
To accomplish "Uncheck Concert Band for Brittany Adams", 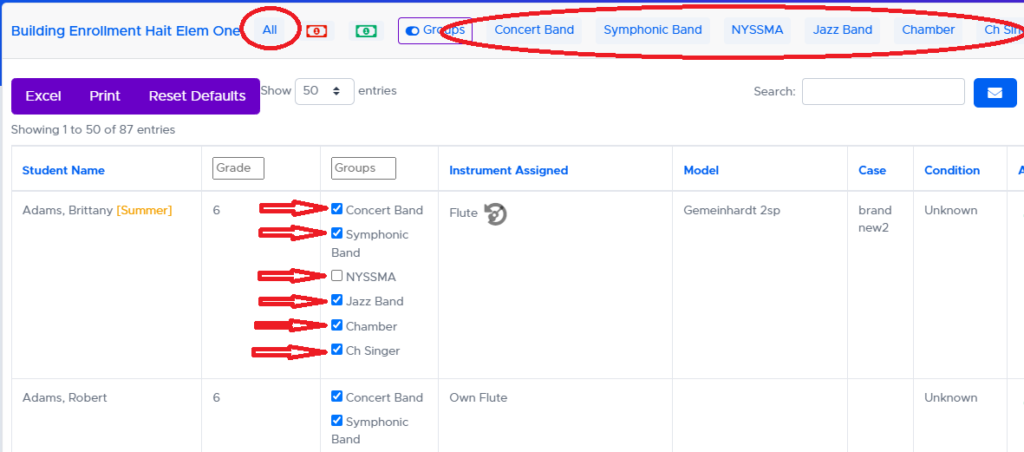I will [x=337, y=210].
